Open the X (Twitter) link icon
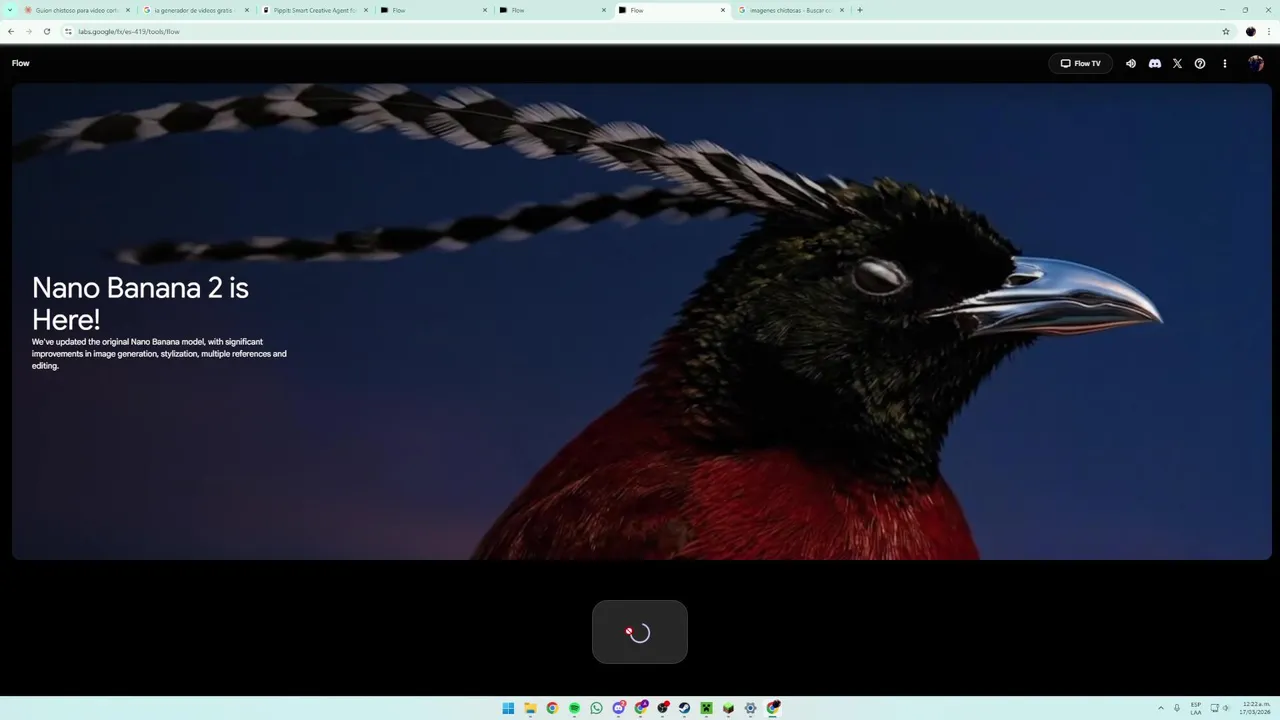Image resolution: width=1280 pixels, height=720 pixels. pyautogui.click(x=1177, y=63)
